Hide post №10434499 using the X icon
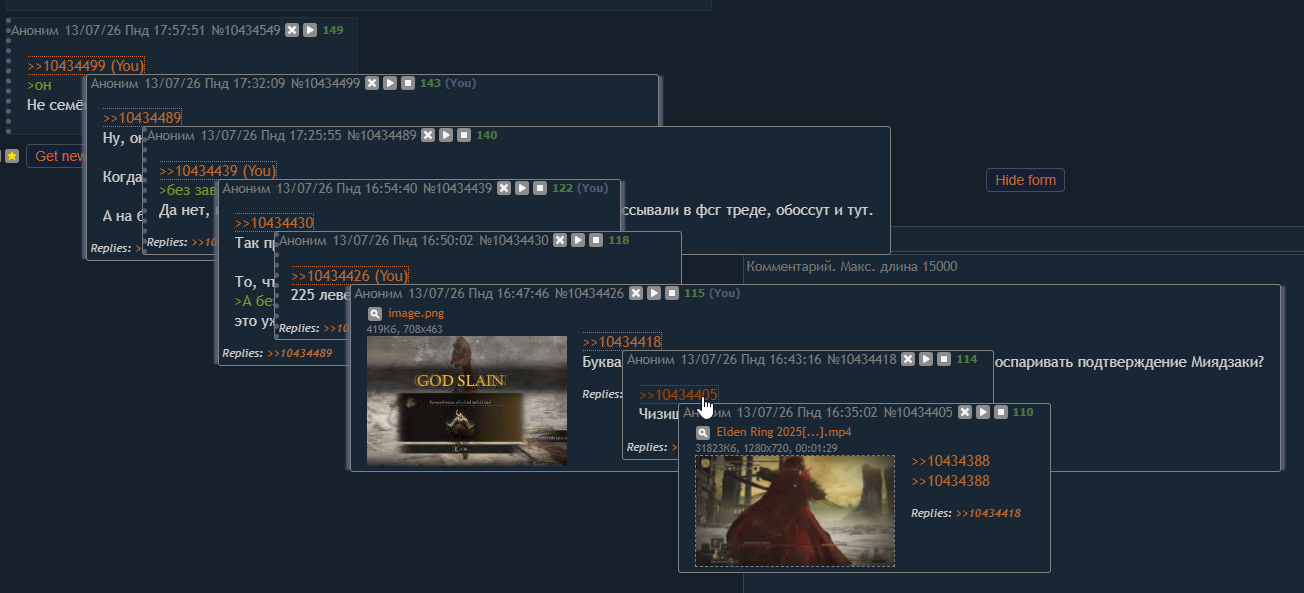Viewport: 1304px width, 593px height. 372,83
